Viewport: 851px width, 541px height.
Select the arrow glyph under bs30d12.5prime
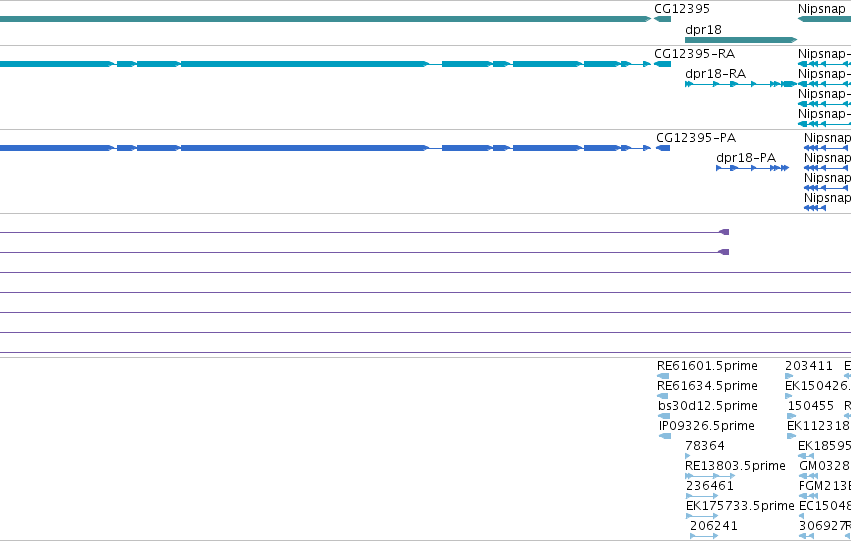664,416
